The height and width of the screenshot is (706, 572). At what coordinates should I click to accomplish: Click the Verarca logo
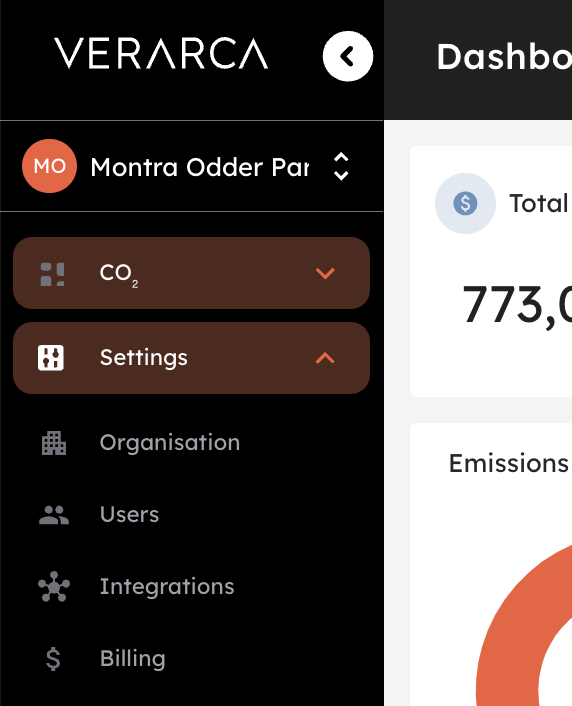pos(161,54)
